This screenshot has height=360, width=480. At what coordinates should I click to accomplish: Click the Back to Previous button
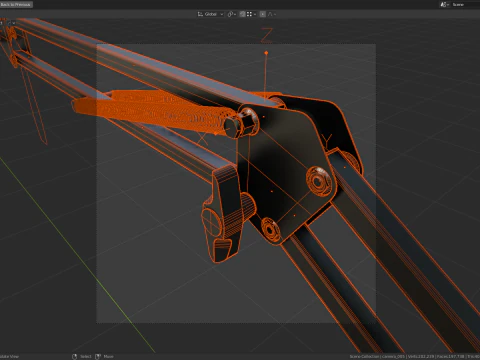16,4
